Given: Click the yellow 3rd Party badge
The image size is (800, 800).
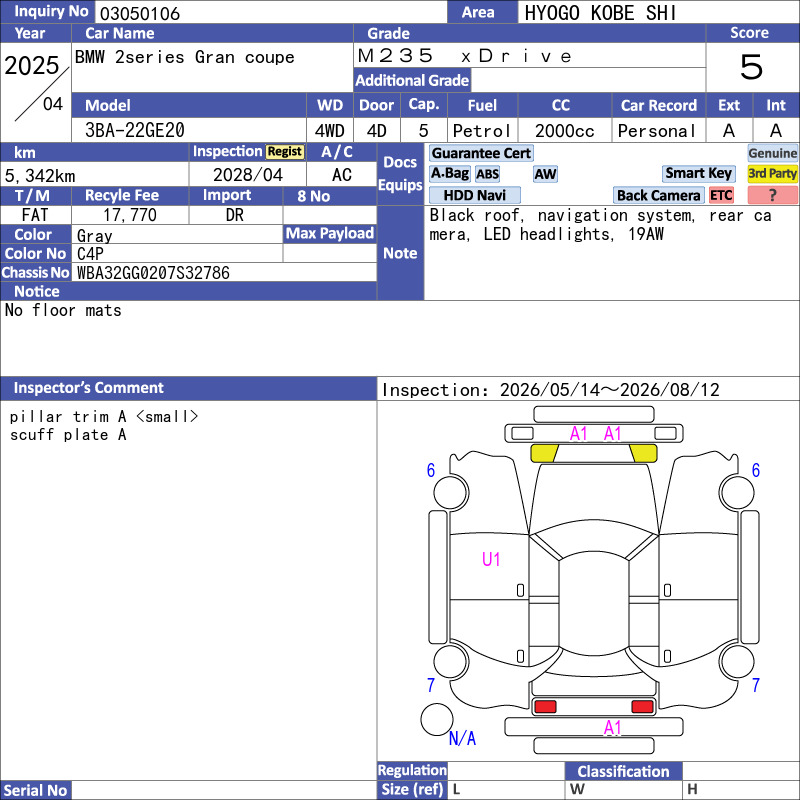Looking at the screenshot, I should coord(772,173).
